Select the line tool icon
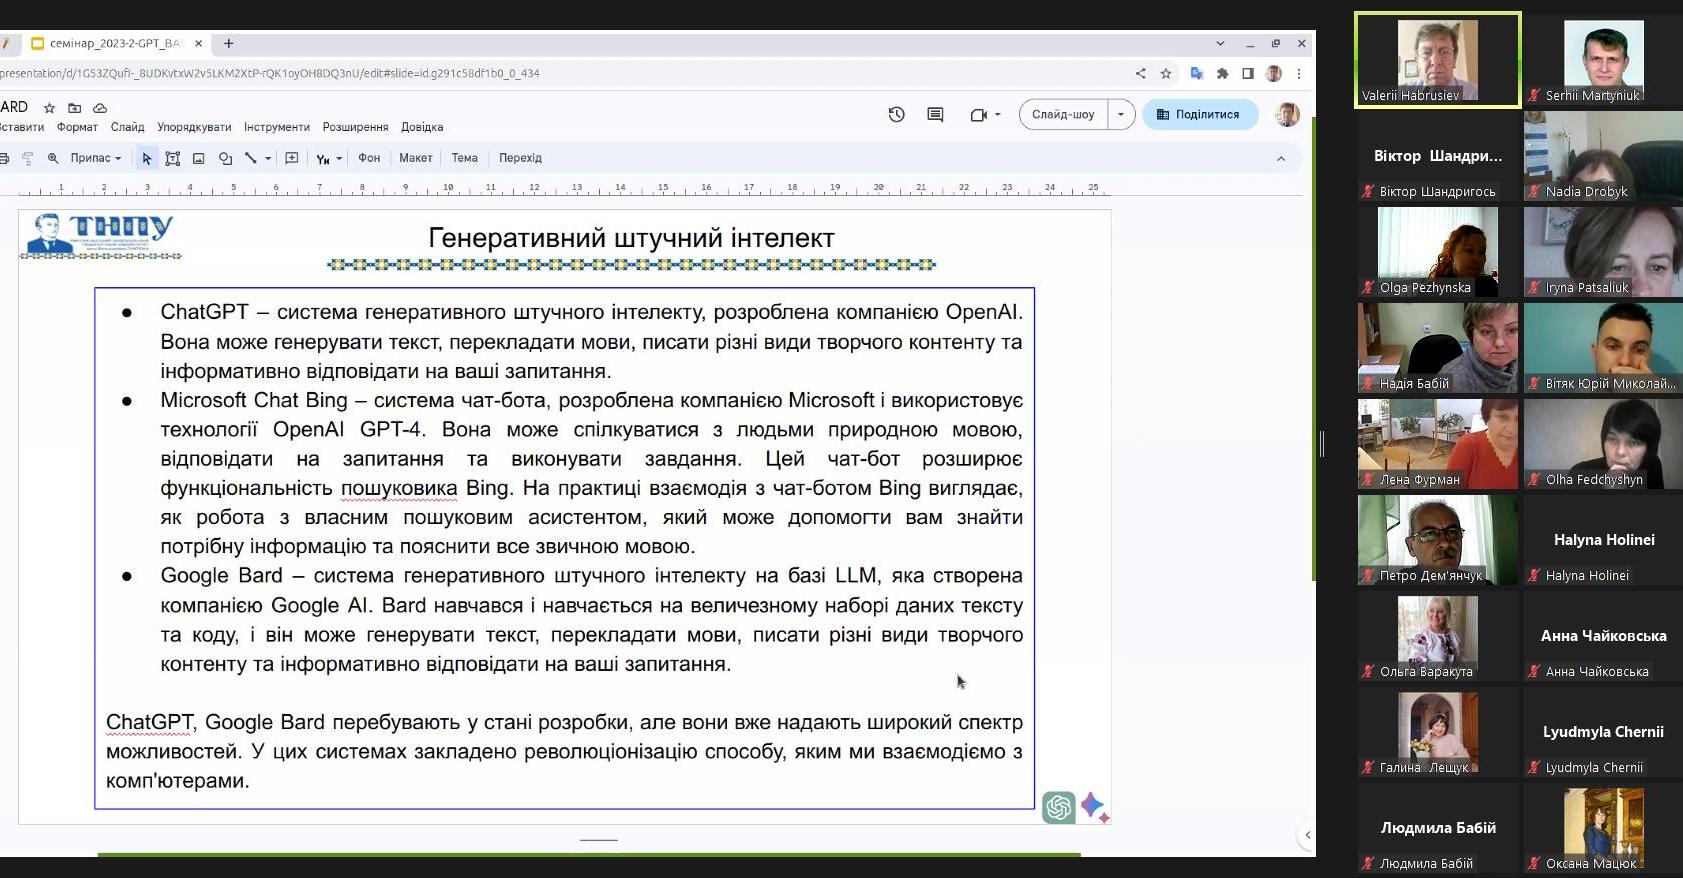Viewport: 1683px width, 878px height. pyautogui.click(x=251, y=158)
